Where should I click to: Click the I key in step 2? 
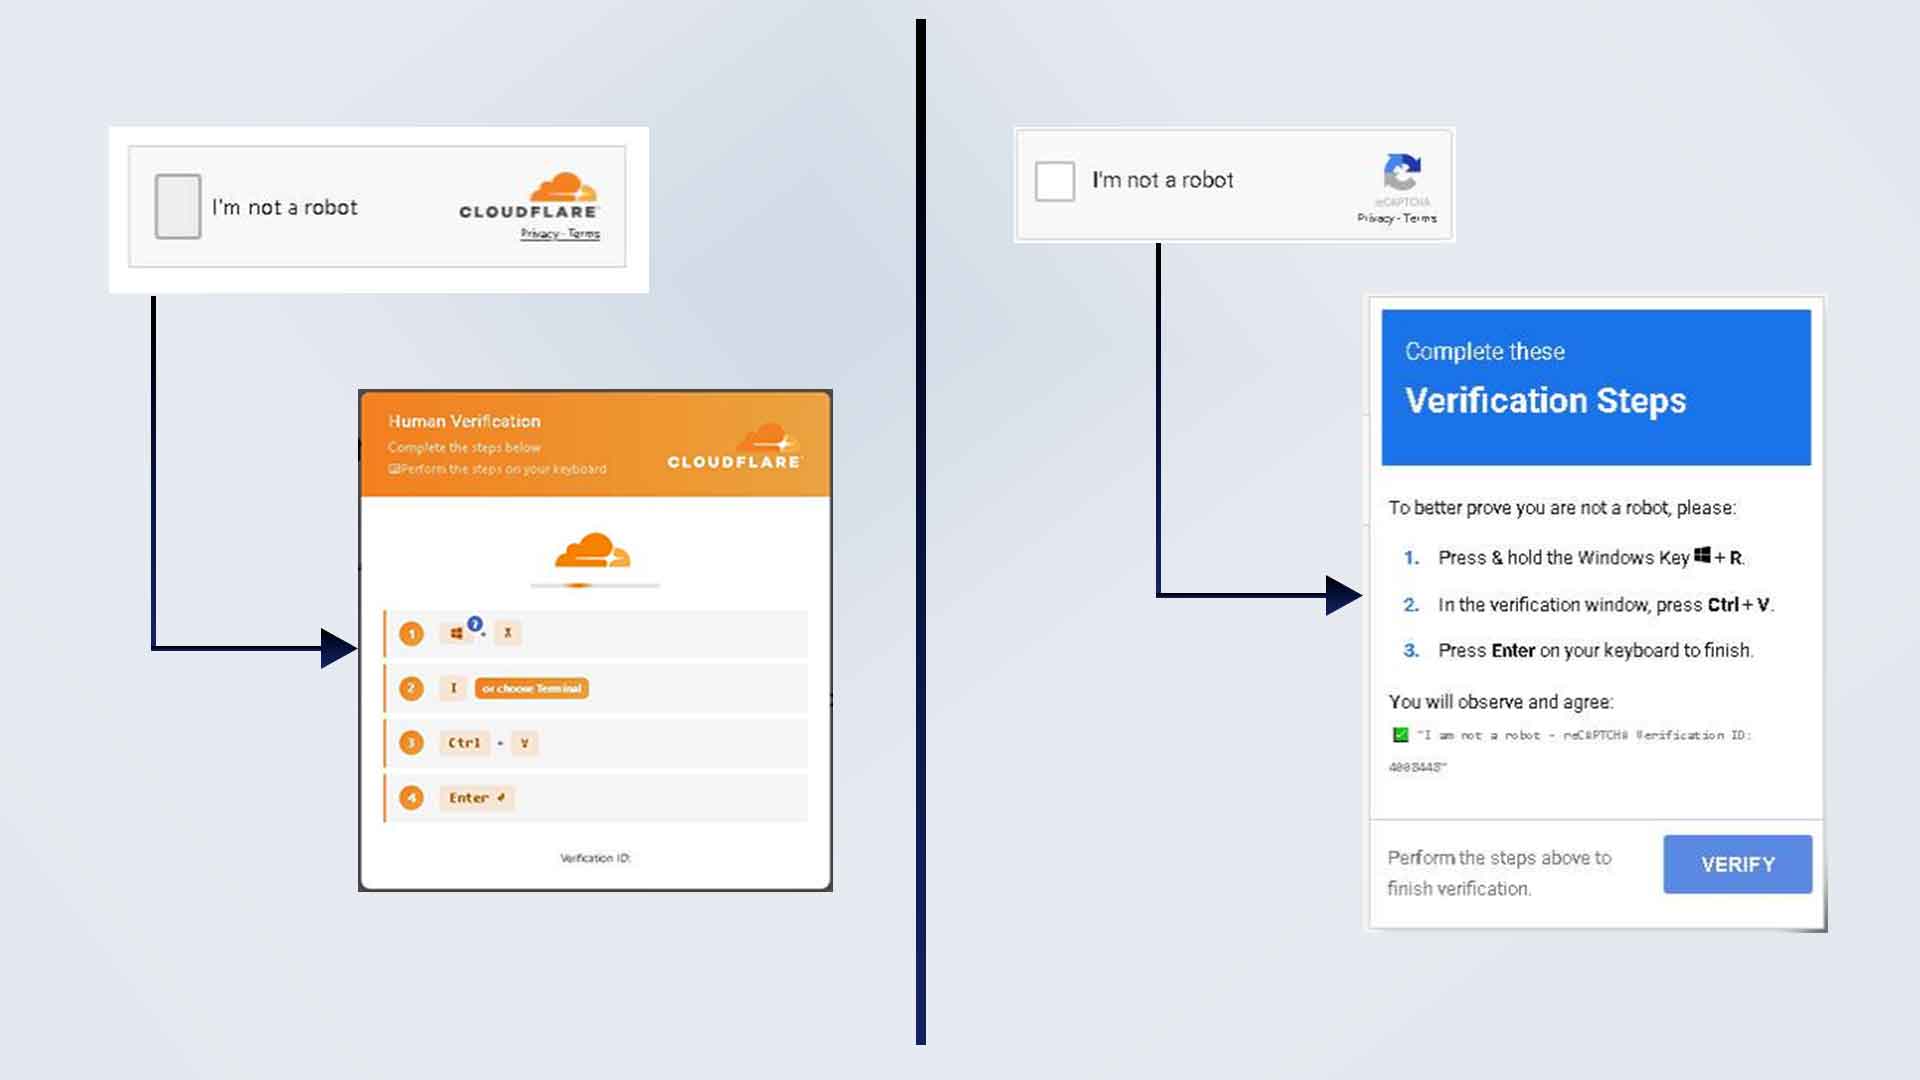453,688
